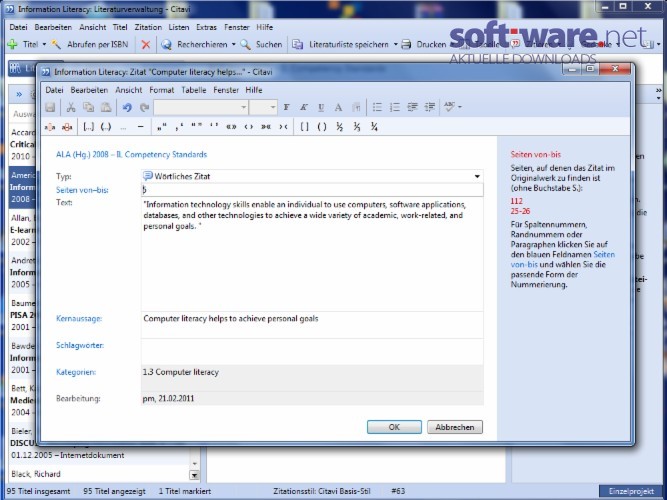The image size is (667, 500).
Task: Open font formatting with the A icon
Action: point(338,107)
